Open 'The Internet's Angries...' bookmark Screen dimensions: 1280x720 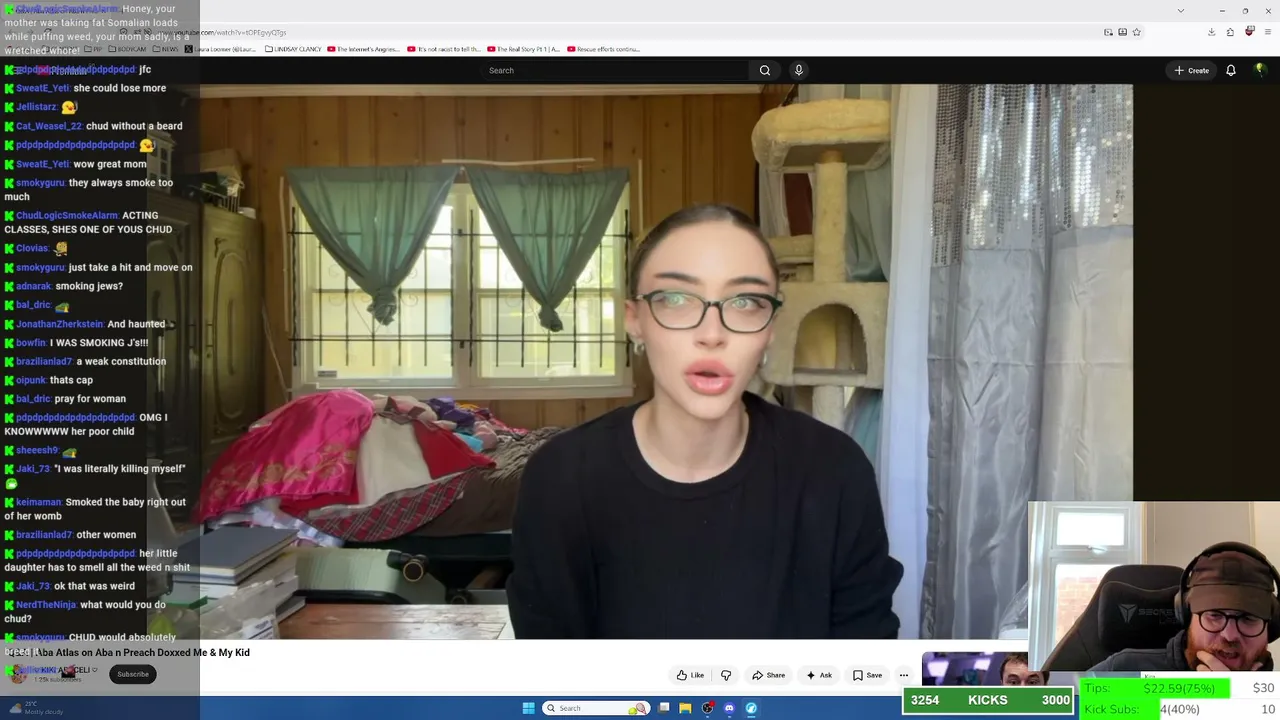[x=363, y=49]
